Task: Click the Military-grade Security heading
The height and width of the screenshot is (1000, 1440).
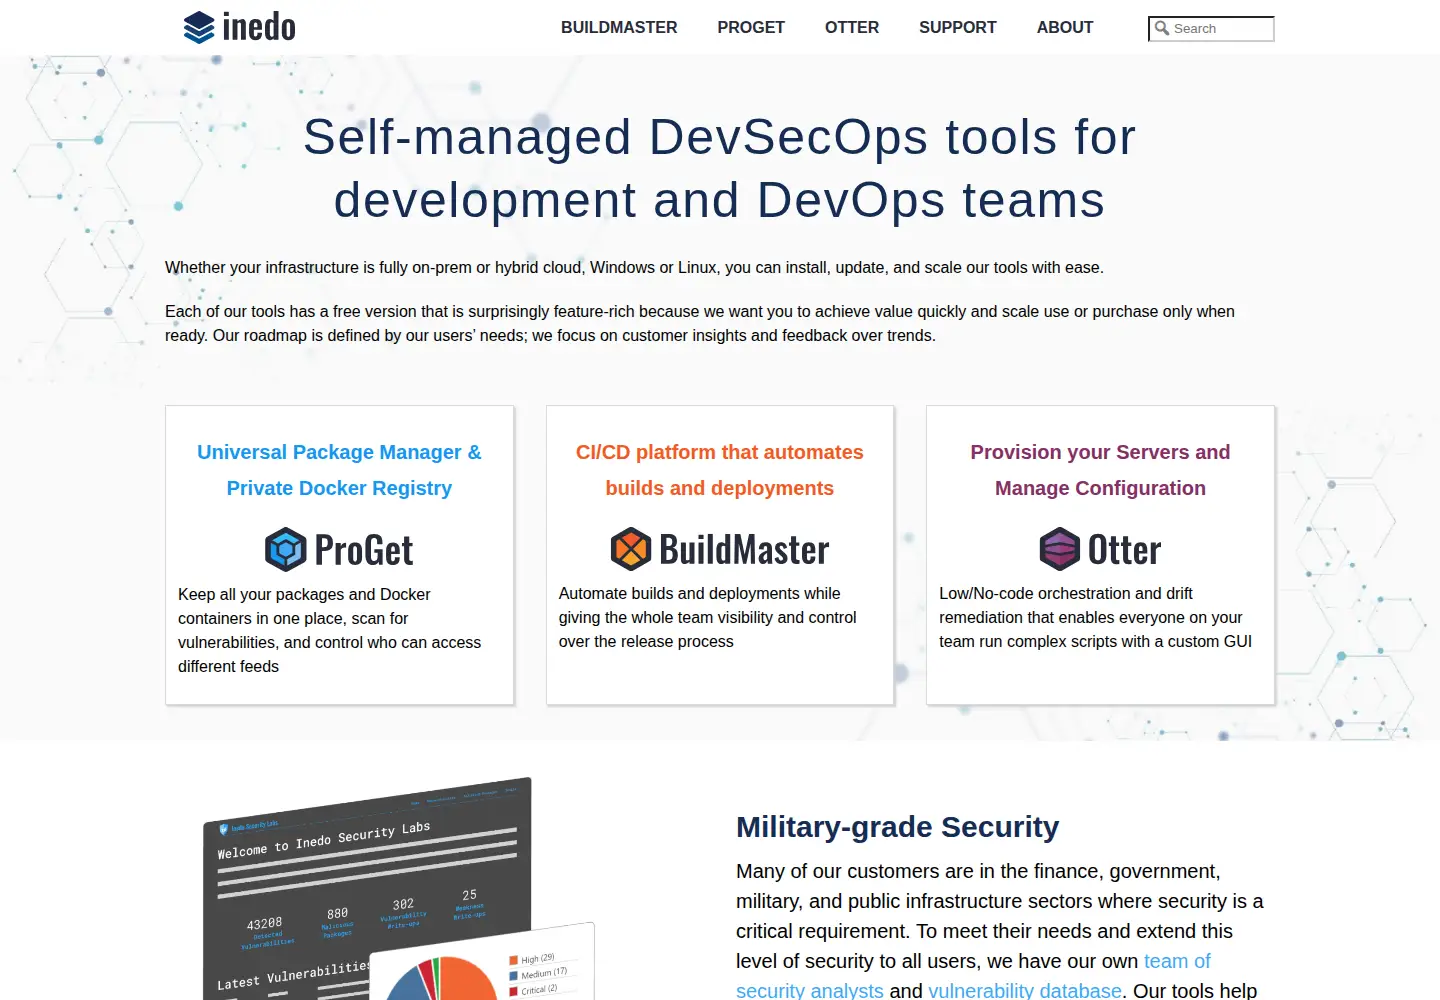Action: [897, 827]
